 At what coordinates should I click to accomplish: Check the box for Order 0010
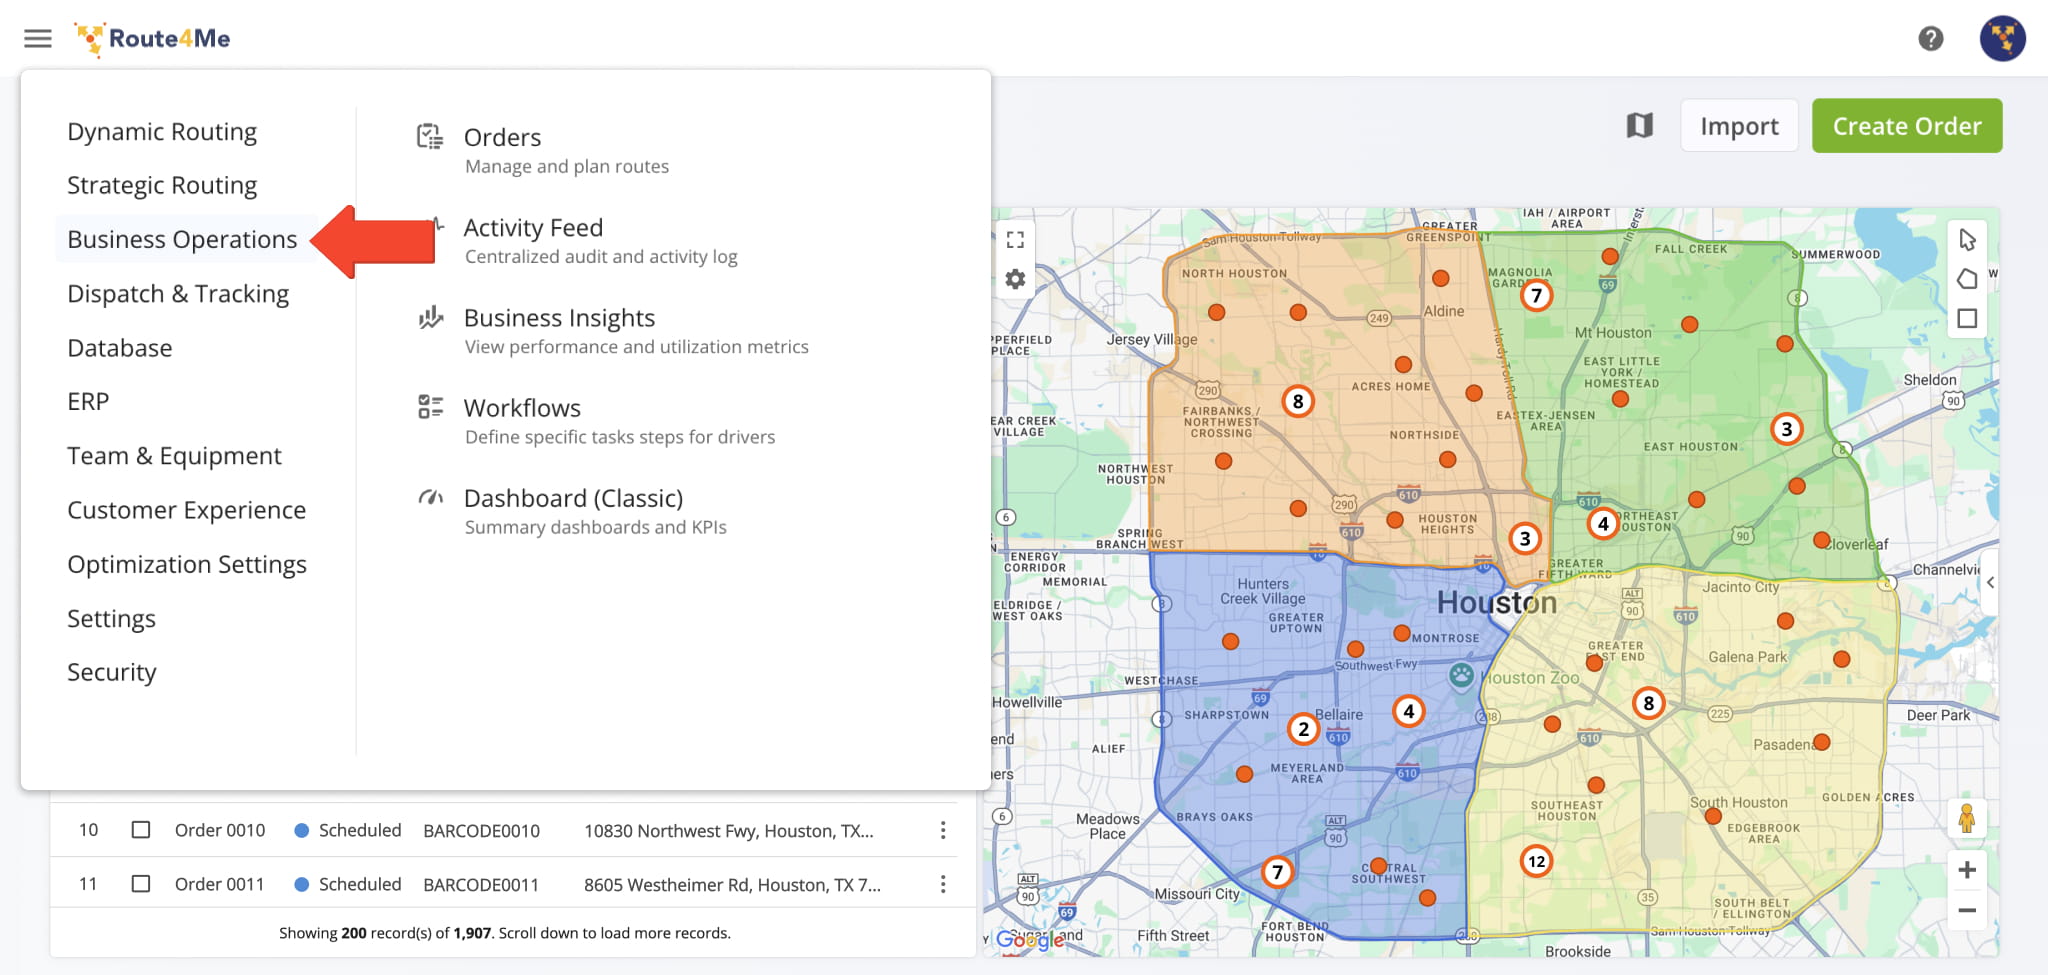tap(141, 830)
